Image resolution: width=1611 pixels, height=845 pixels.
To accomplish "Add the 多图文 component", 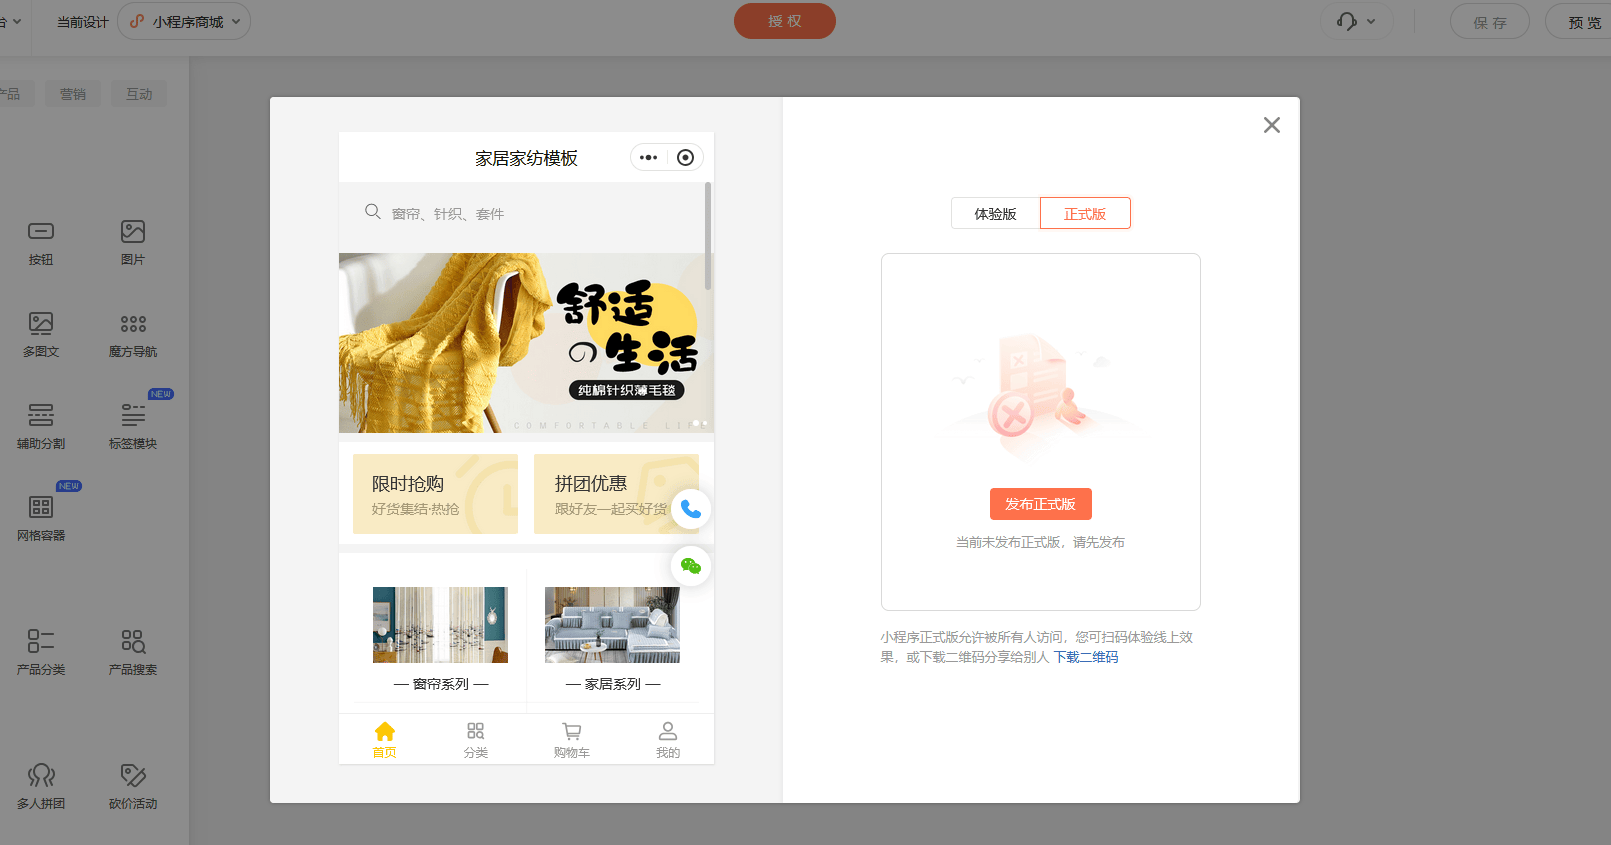I will coord(41,334).
